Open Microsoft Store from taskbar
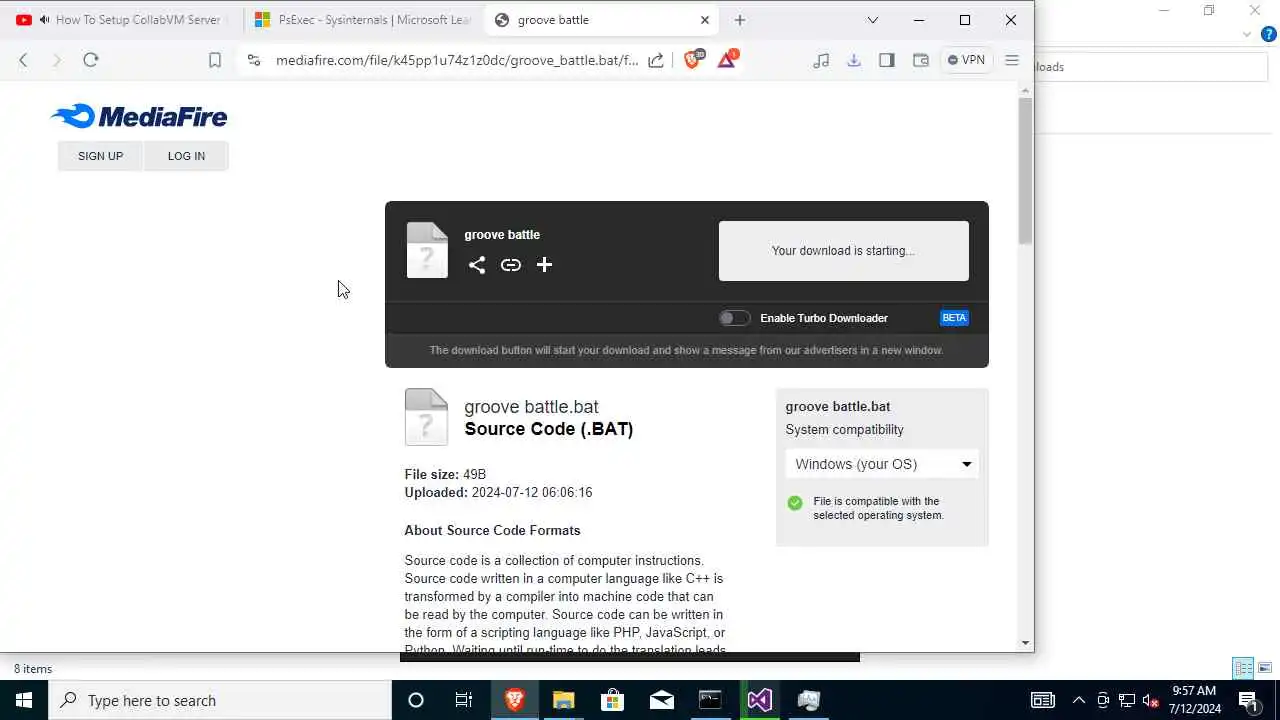 tap(612, 700)
